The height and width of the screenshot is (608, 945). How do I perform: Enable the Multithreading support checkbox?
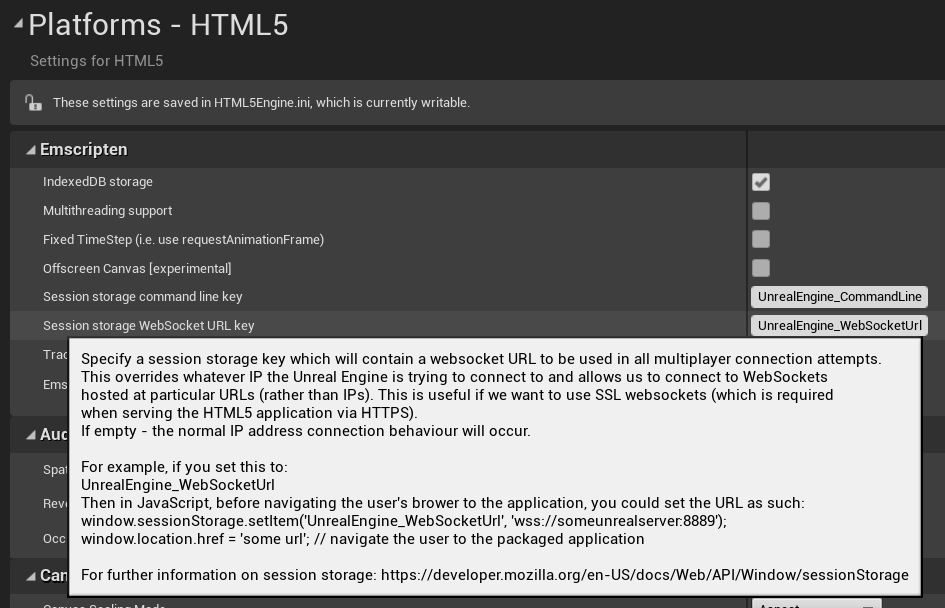(x=761, y=211)
